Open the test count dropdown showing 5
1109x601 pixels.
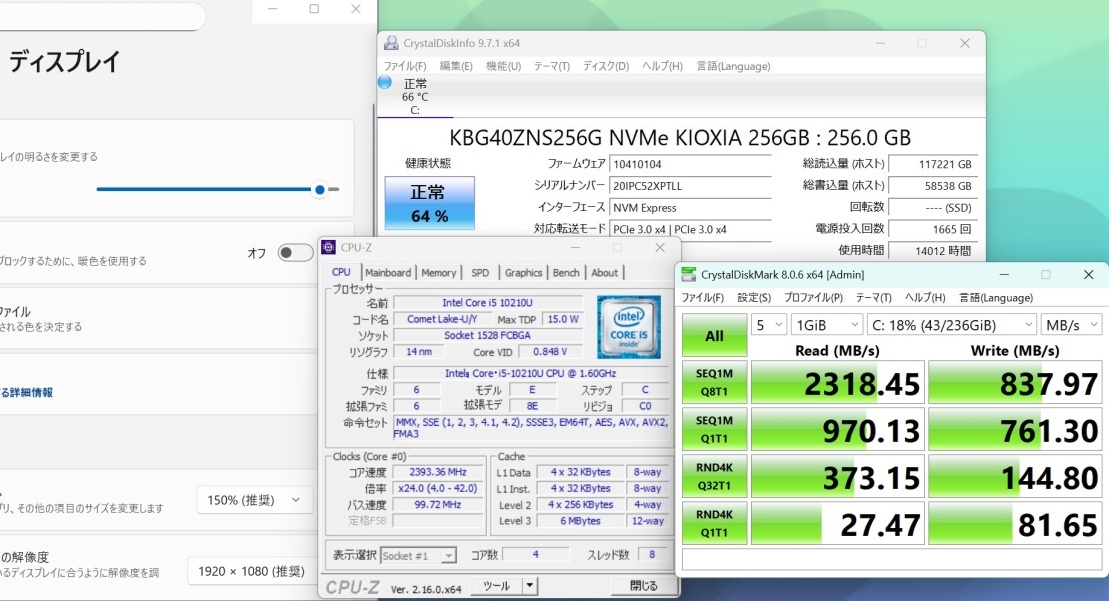click(768, 325)
